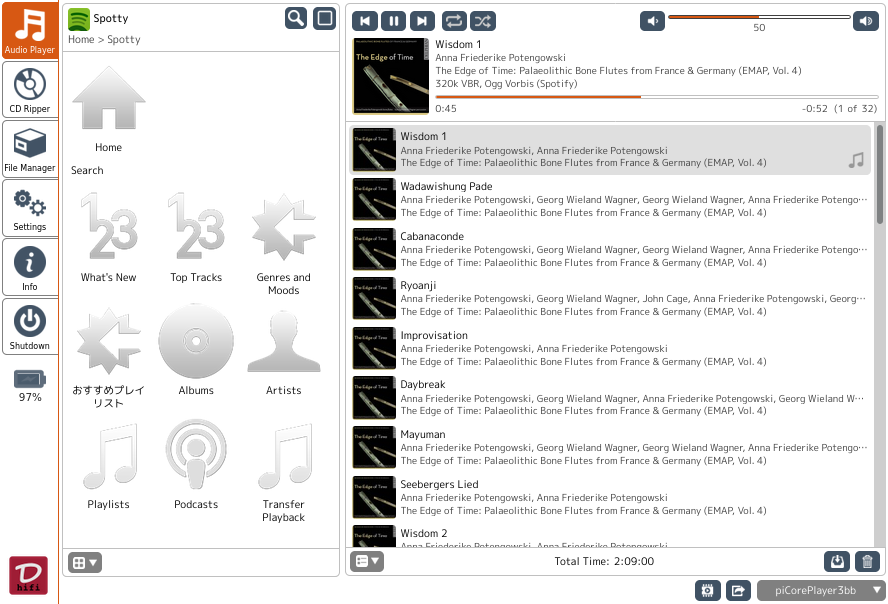
Task: Set level on volume slider
Action: click(759, 17)
